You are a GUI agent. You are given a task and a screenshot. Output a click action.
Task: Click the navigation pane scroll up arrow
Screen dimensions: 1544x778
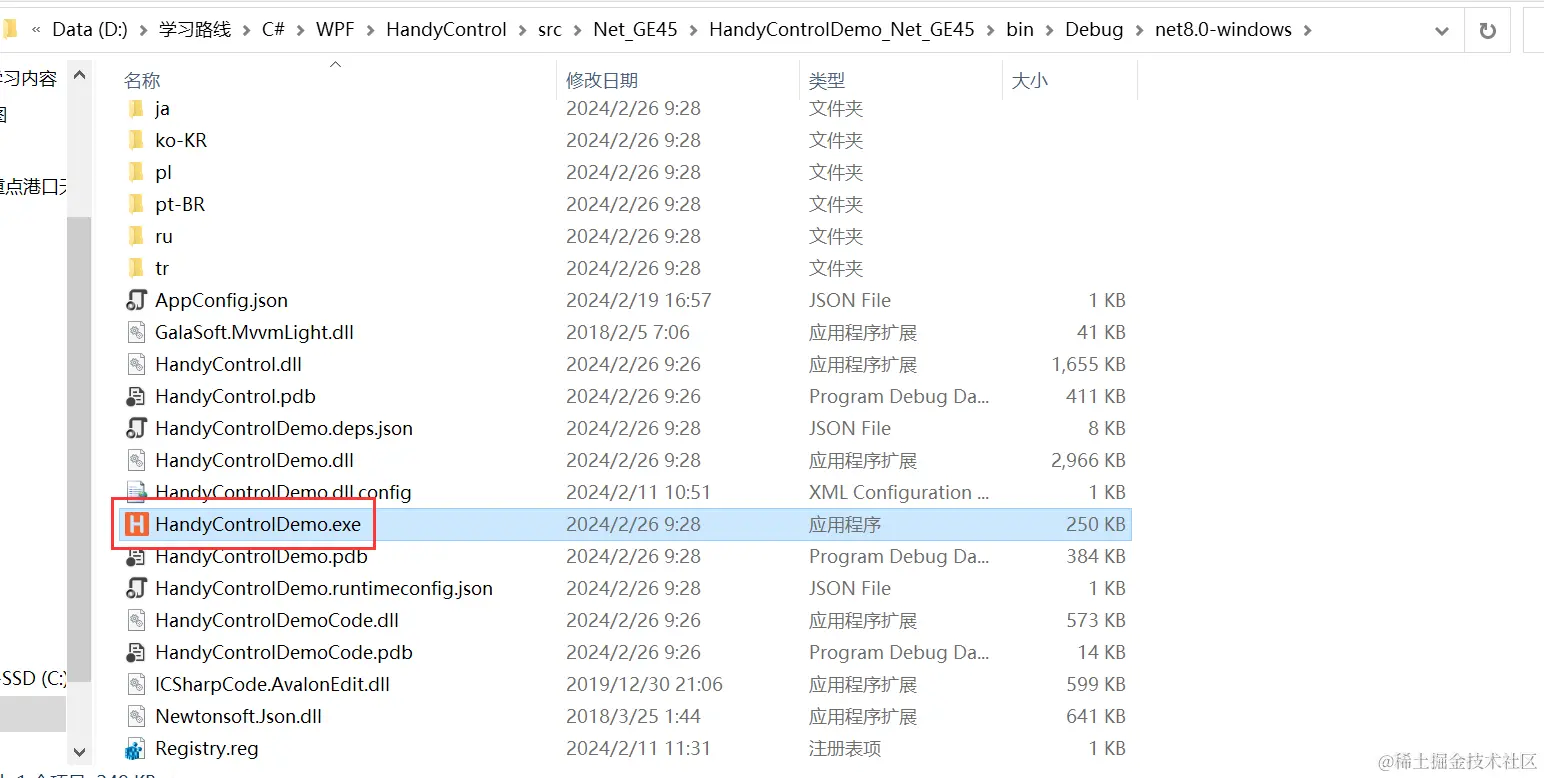79,75
